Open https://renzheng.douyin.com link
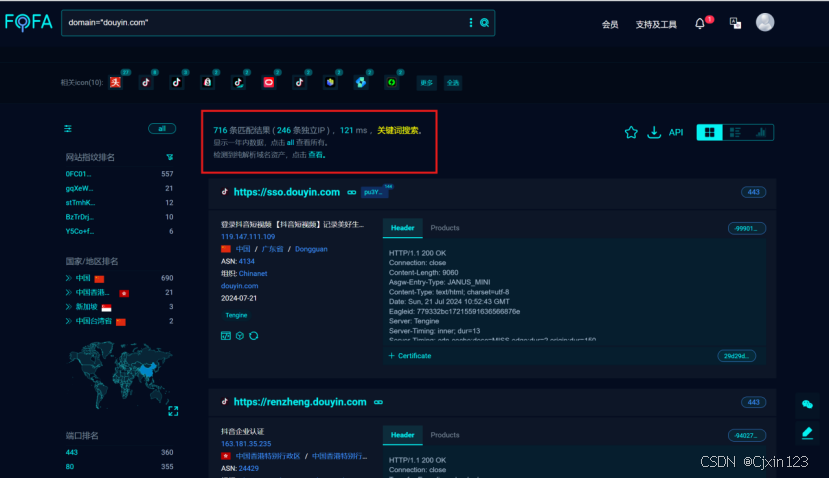 [300, 402]
